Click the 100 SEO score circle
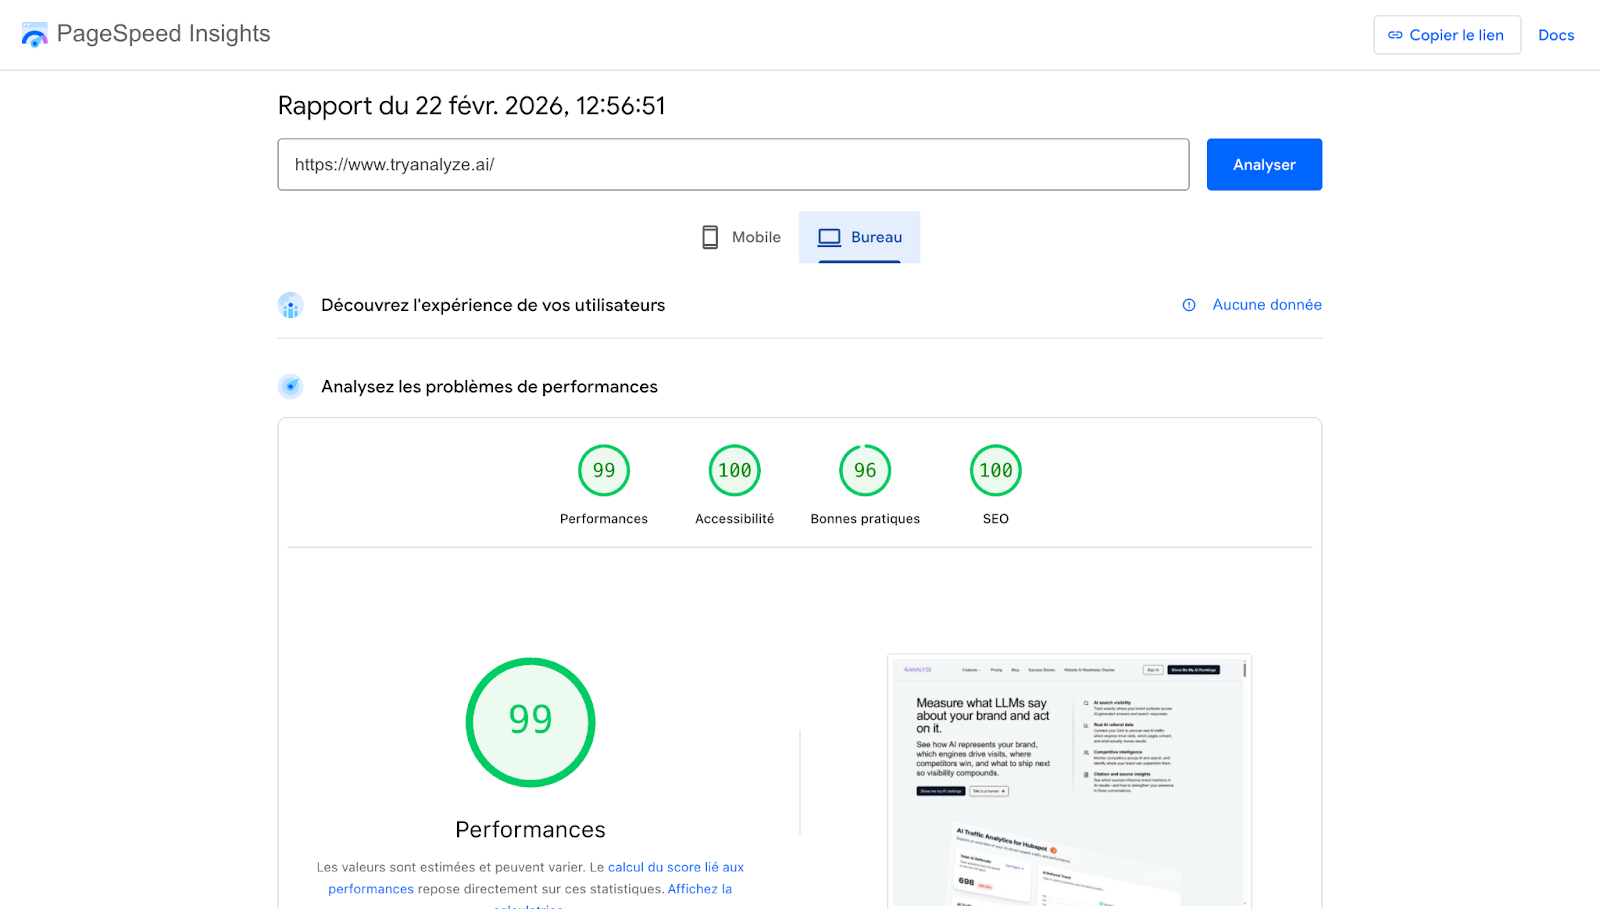The height and width of the screenshot is (909, 1600). (995, 470)
